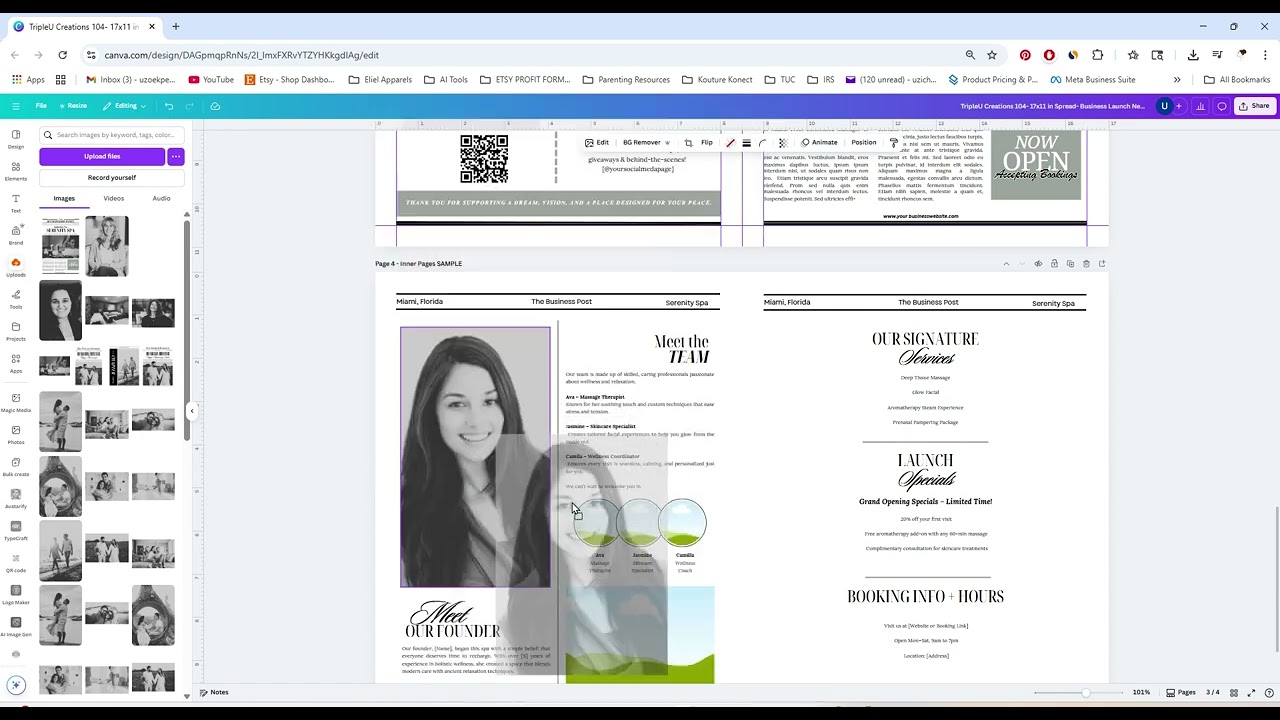Expand BG Remover options arrow

(667, 143)
